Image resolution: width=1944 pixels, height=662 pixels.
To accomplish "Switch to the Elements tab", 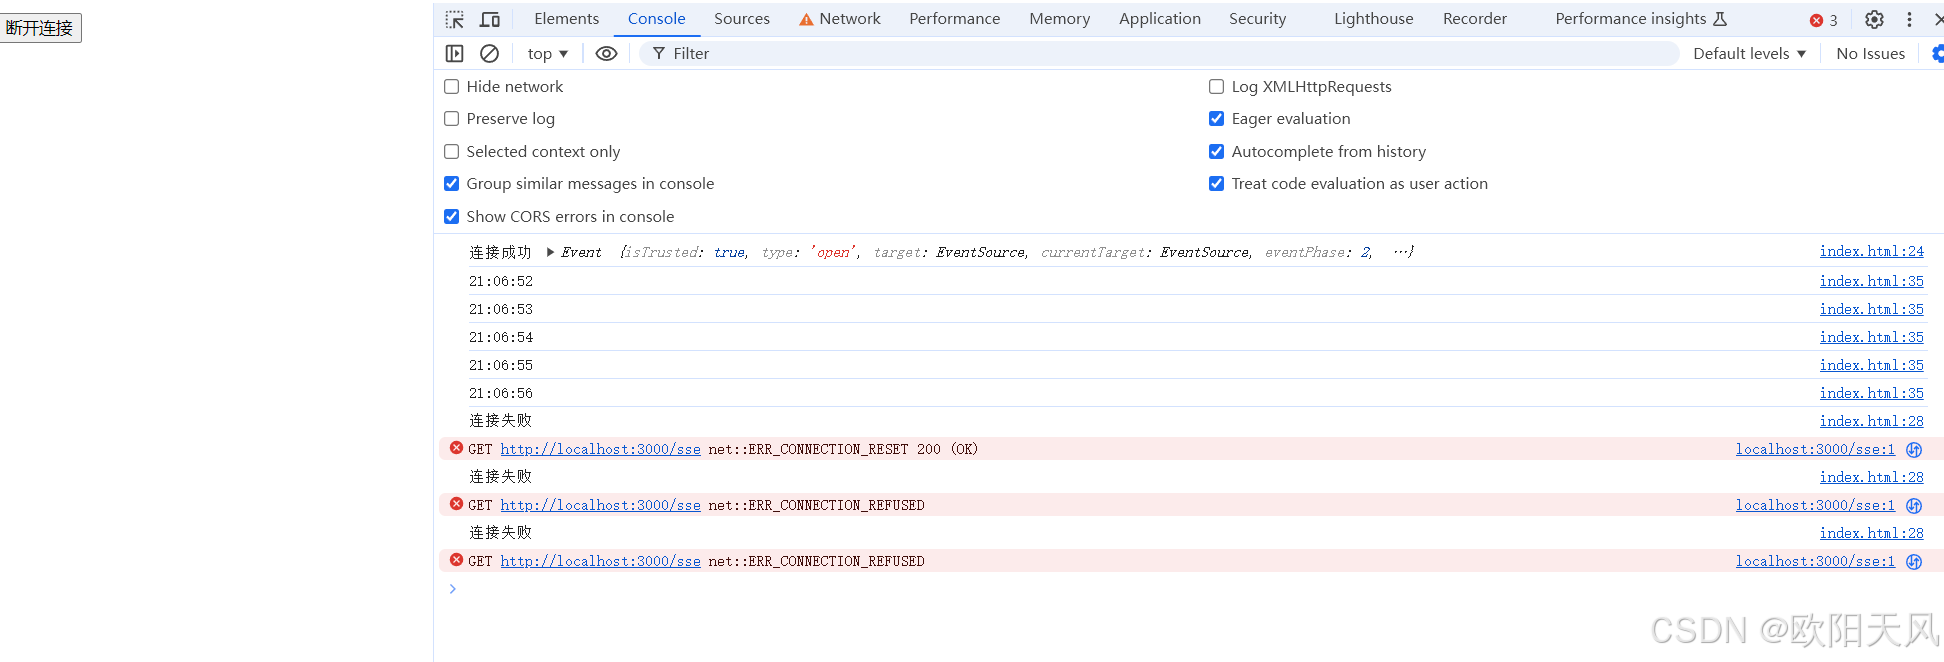I will click(566, 19).
